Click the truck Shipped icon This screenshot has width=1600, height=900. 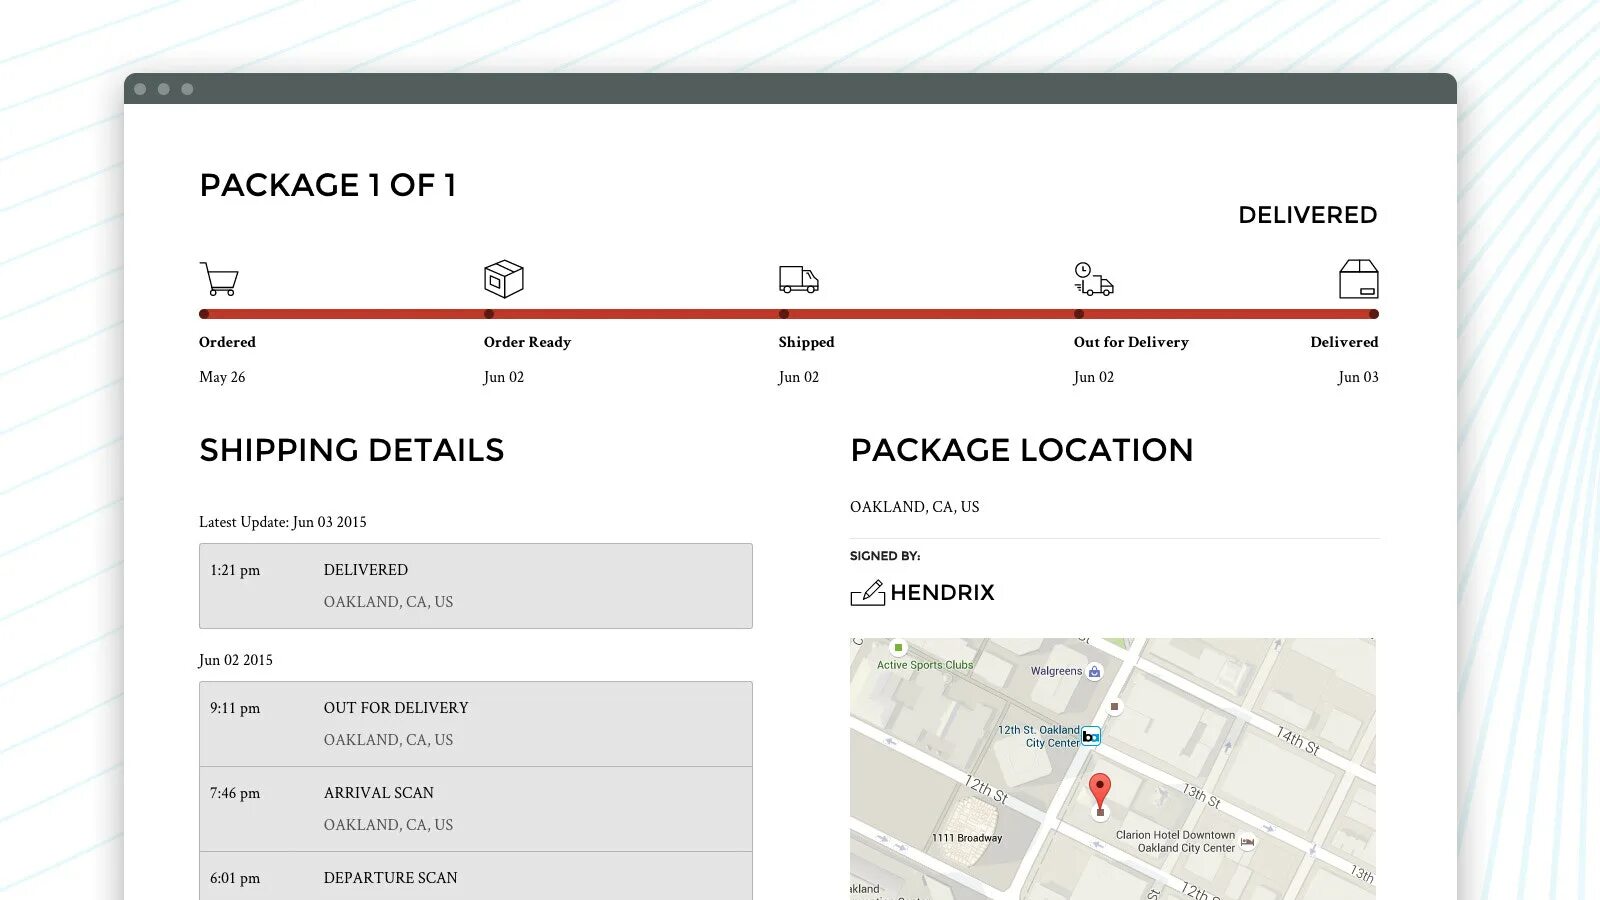[x=799, y=280]
